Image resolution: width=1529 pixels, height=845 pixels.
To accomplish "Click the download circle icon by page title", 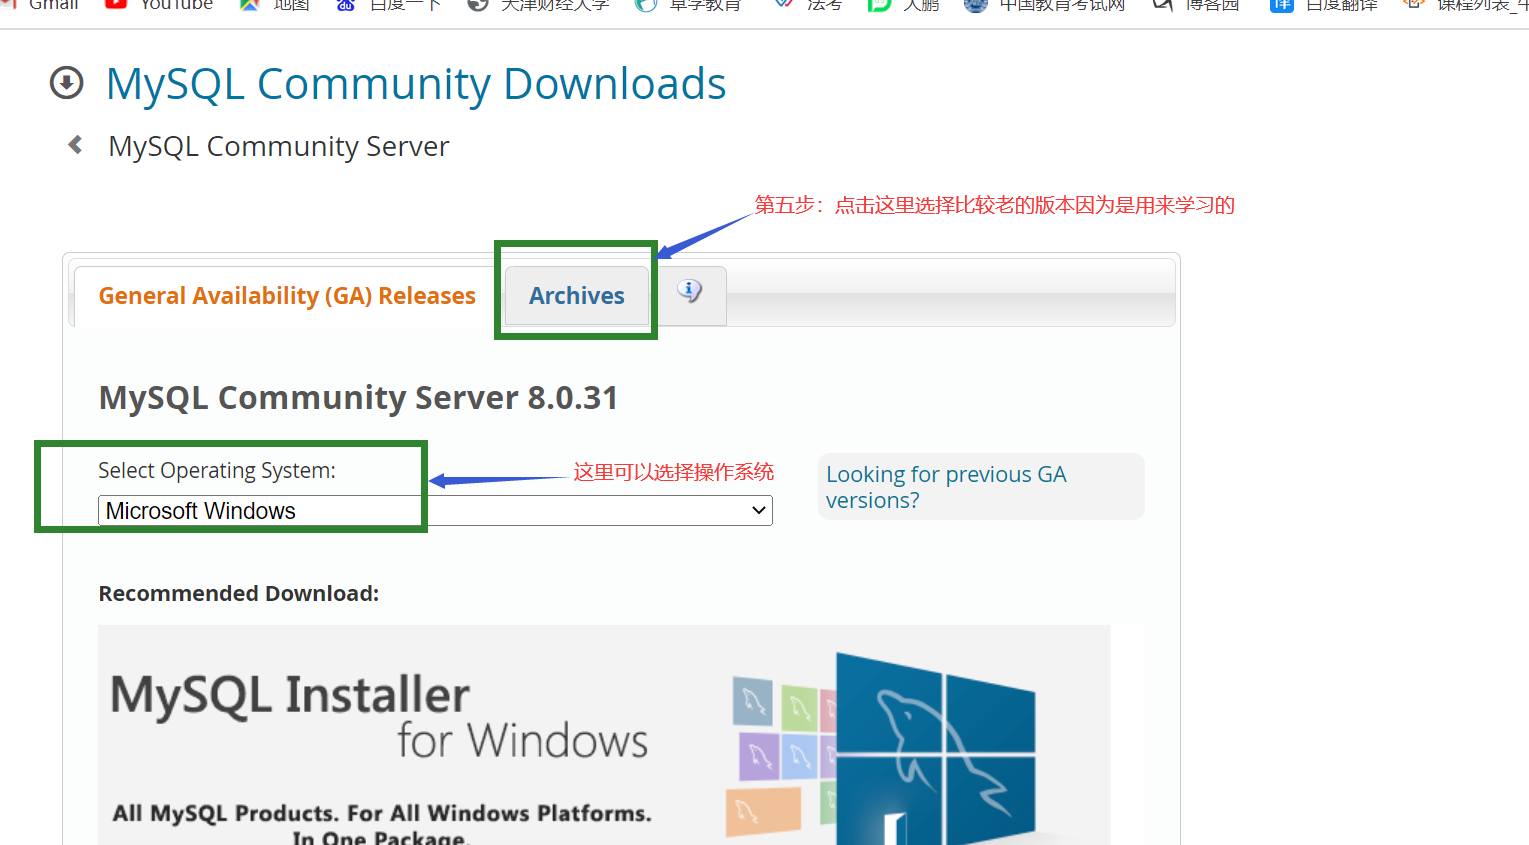I will coord(67,83).
